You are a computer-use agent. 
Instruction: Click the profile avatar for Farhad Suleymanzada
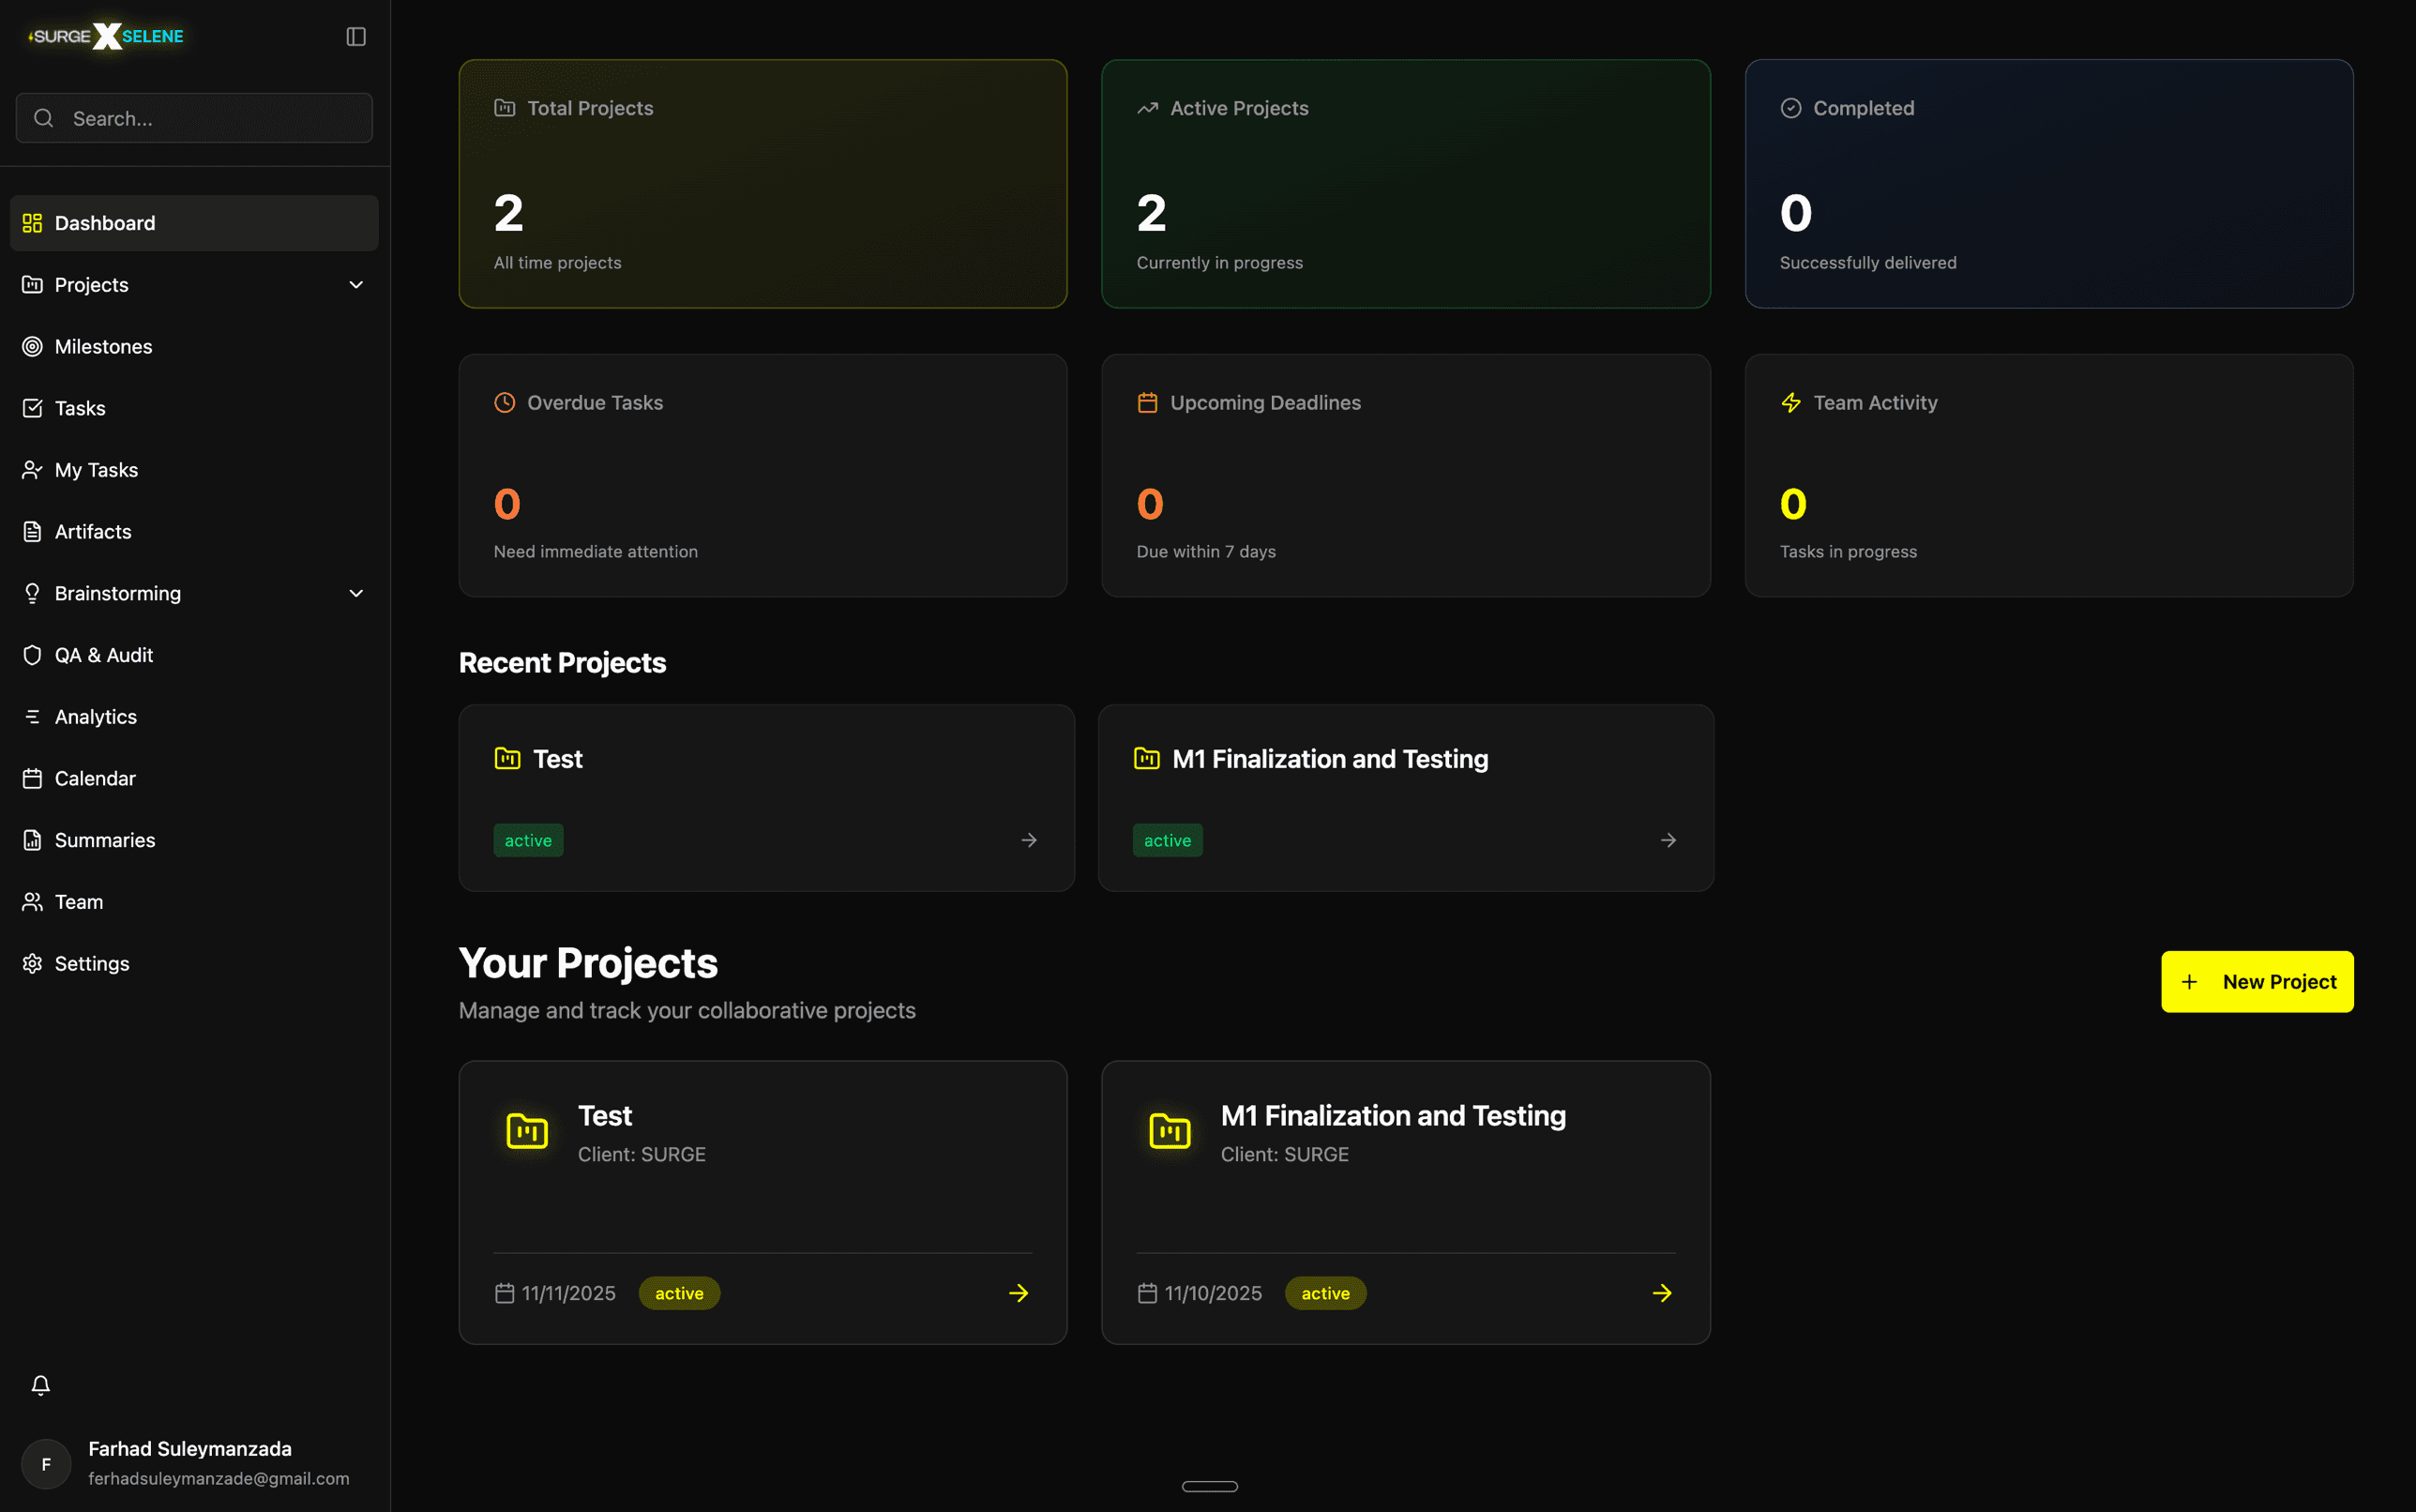[x=46, y=1463]
